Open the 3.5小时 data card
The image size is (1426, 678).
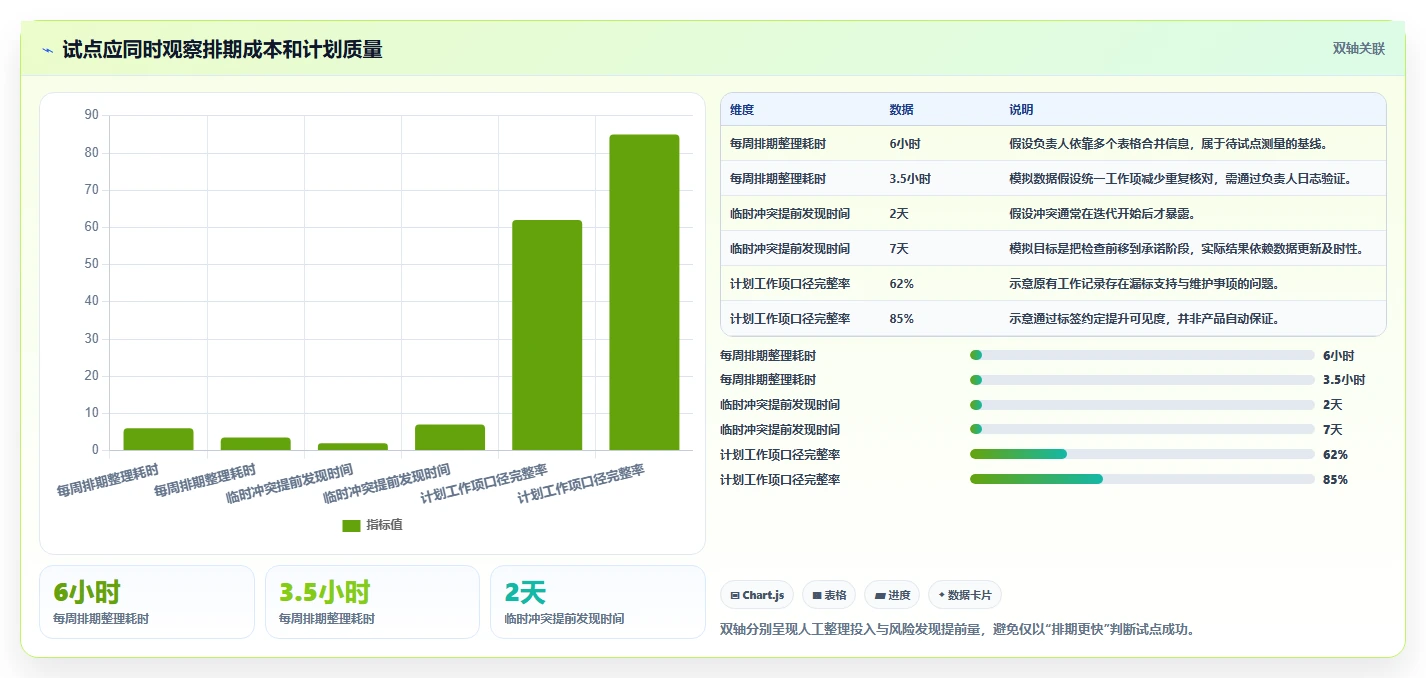tap(372, 602)
